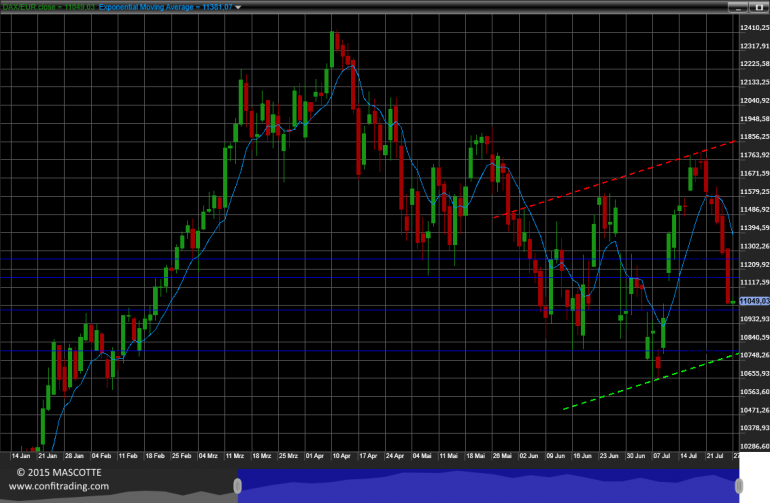Click the 10840,59 price axis label
Viewport: 770px width, 503px height.
click(754, 337)
